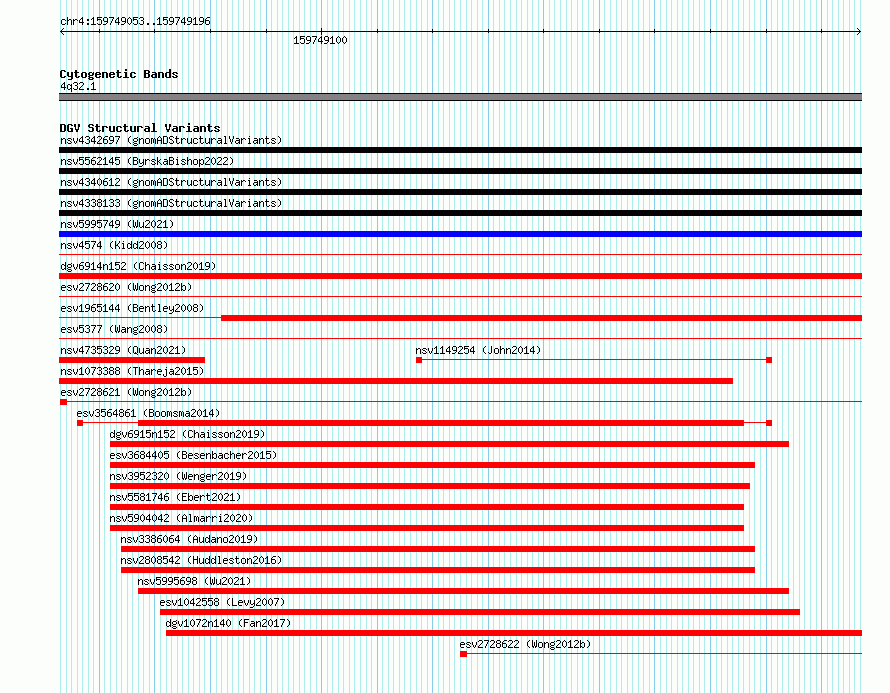Click the 159749100 ruler position label
Viewport: 890px width, 693px height.
pyautogui.click(x=320, y=40)
